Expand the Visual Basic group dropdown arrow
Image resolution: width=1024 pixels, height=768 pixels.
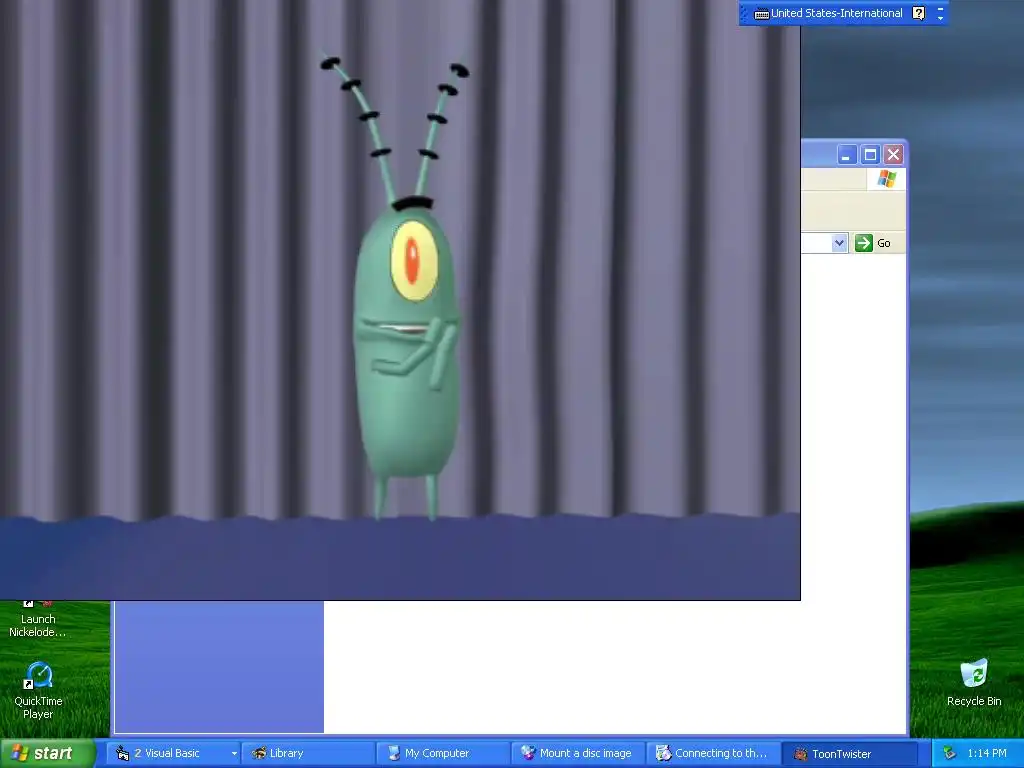[234, 754]
